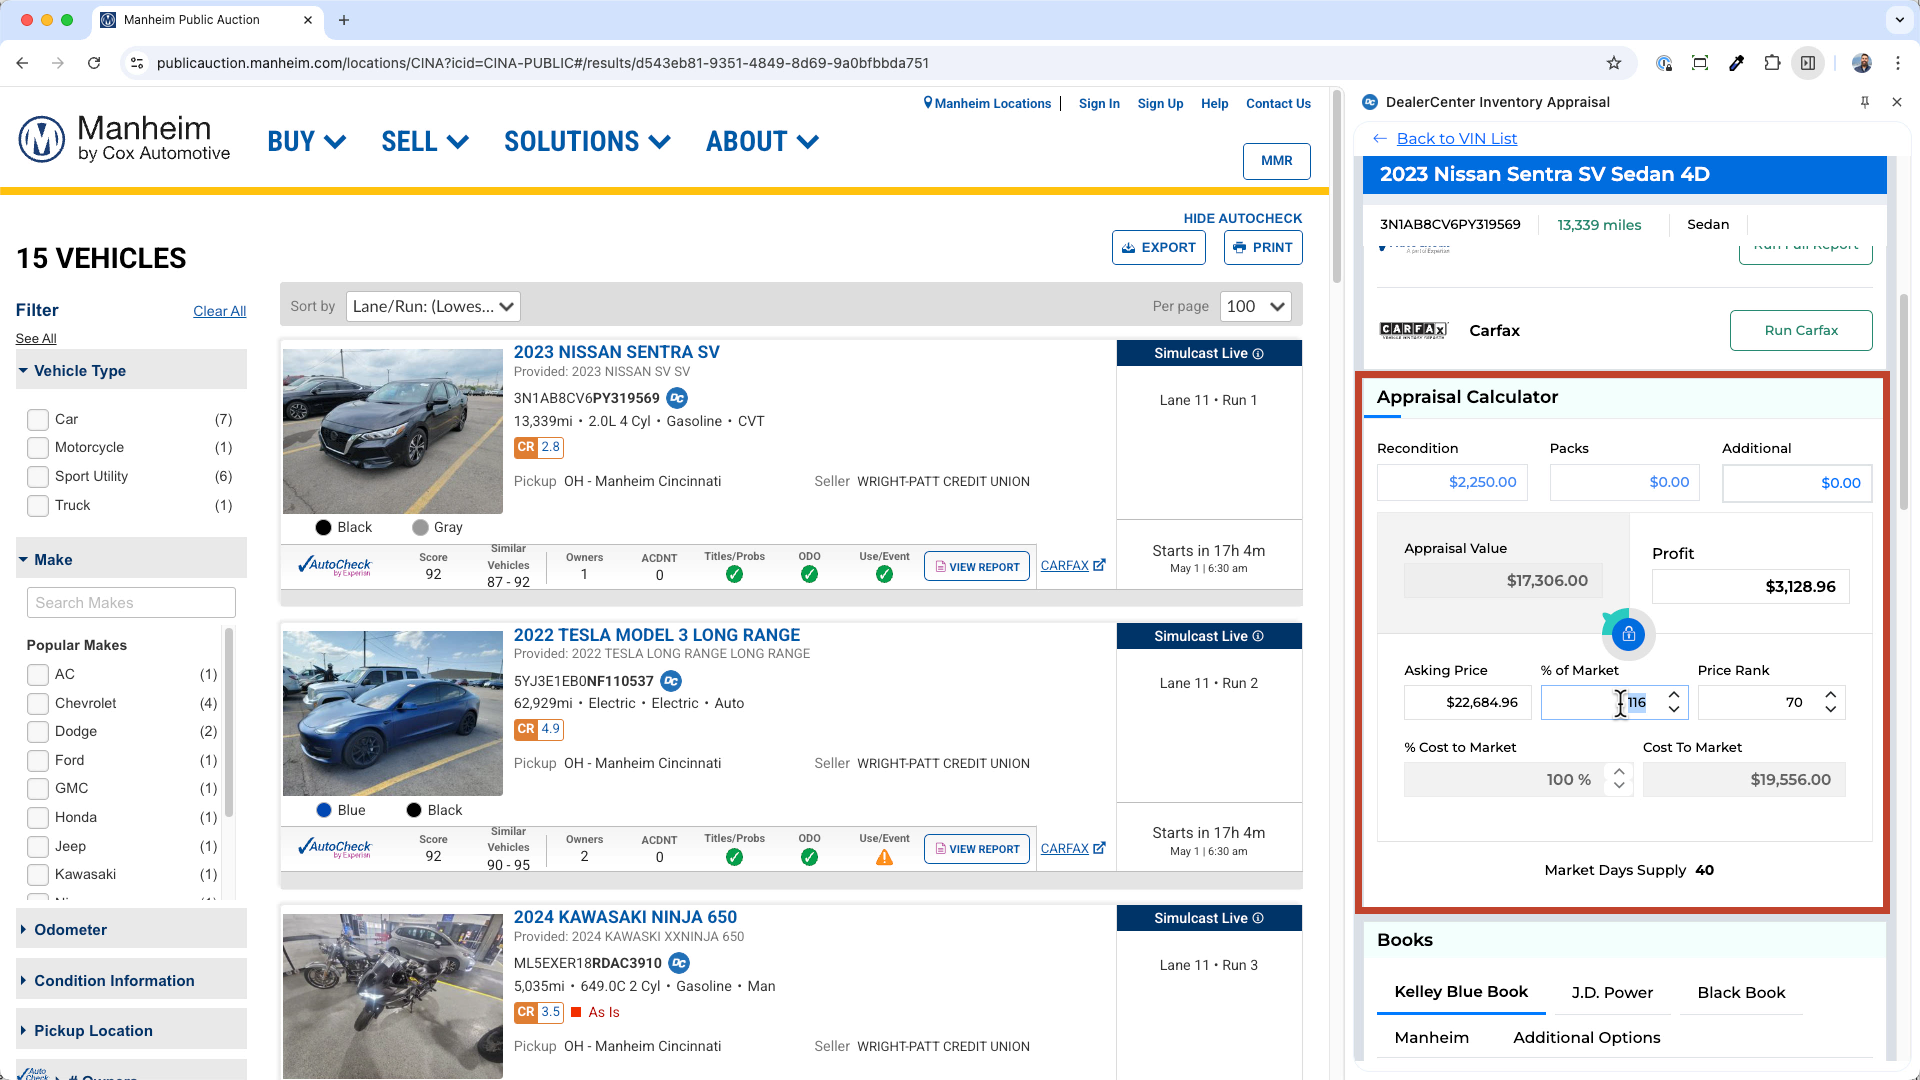Click the EXPORT button
Screen dimensions: 1920x1080
(x=1159, y=248)
